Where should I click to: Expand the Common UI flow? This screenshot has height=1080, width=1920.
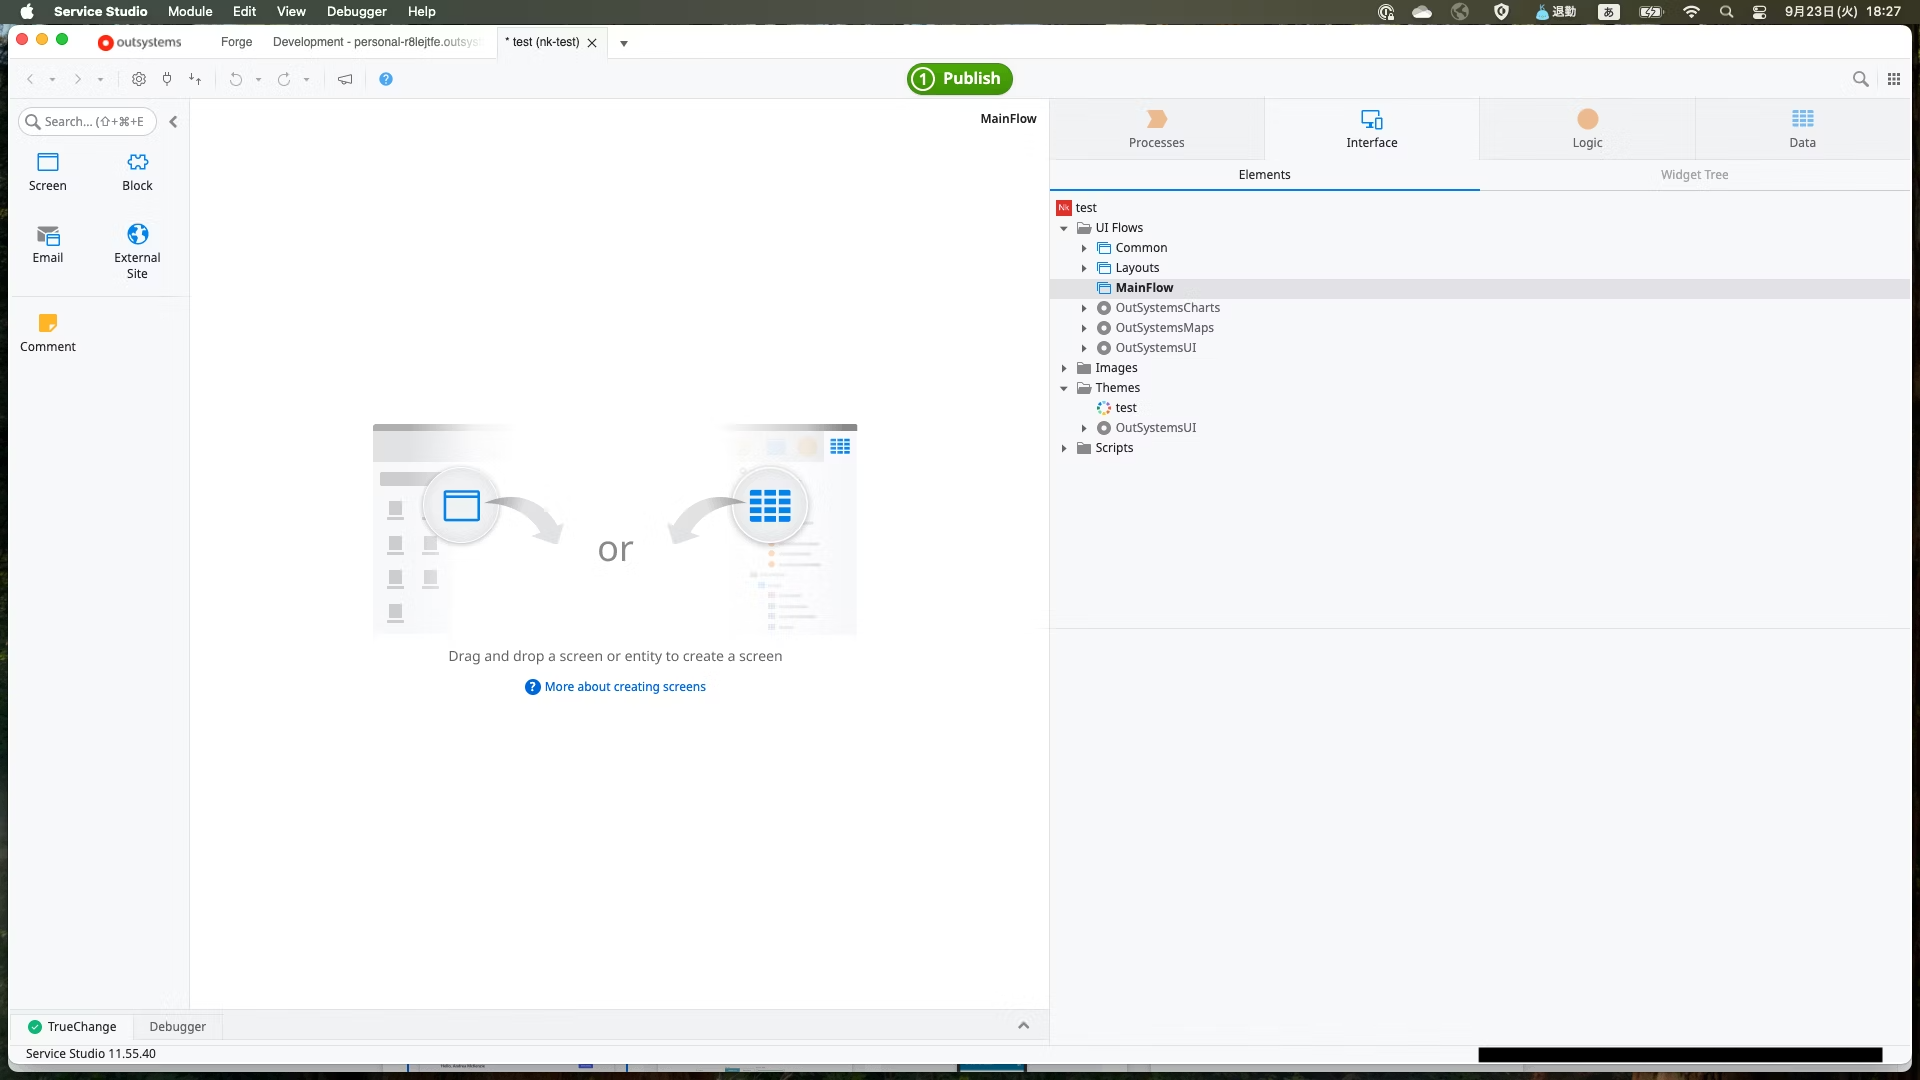point(1084,248)
